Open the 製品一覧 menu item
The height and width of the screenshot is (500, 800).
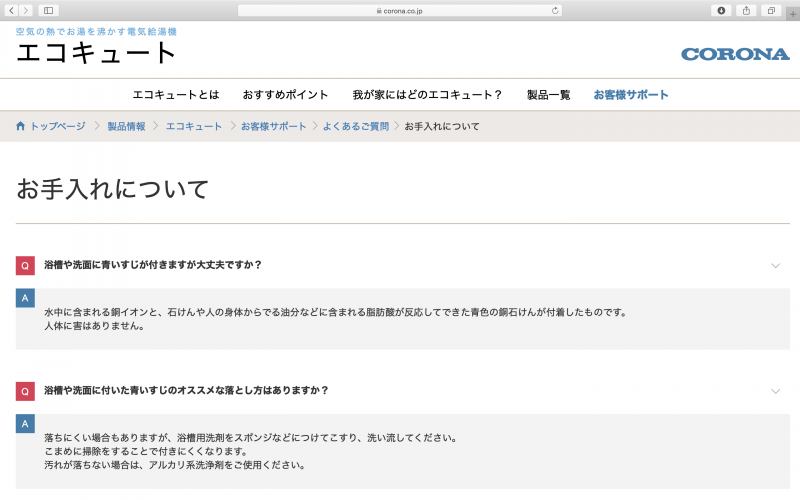pyautogui.click(x=548, y=95)
